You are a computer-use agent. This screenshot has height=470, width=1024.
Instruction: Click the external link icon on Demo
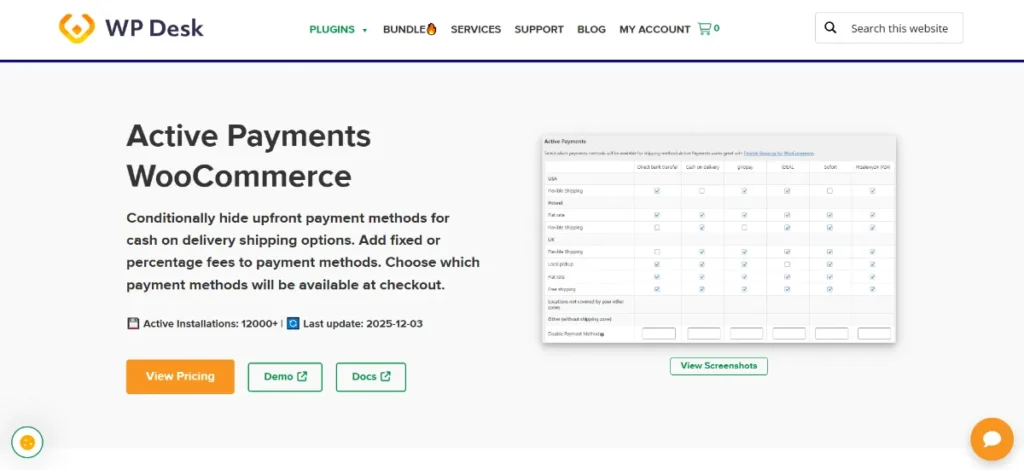tap(302, 377)
